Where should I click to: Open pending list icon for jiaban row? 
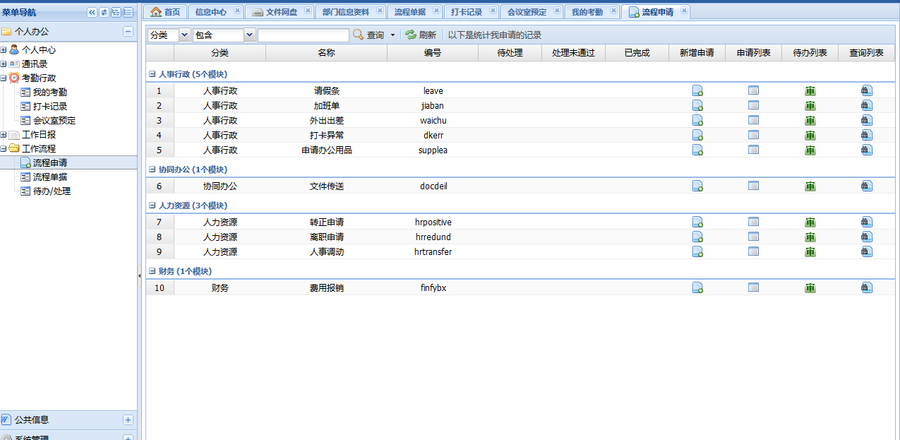pos(810,106)
